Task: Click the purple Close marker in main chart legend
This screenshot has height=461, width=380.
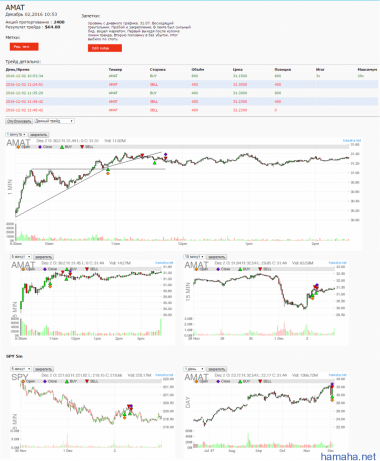Action: [x=40, y=147]
